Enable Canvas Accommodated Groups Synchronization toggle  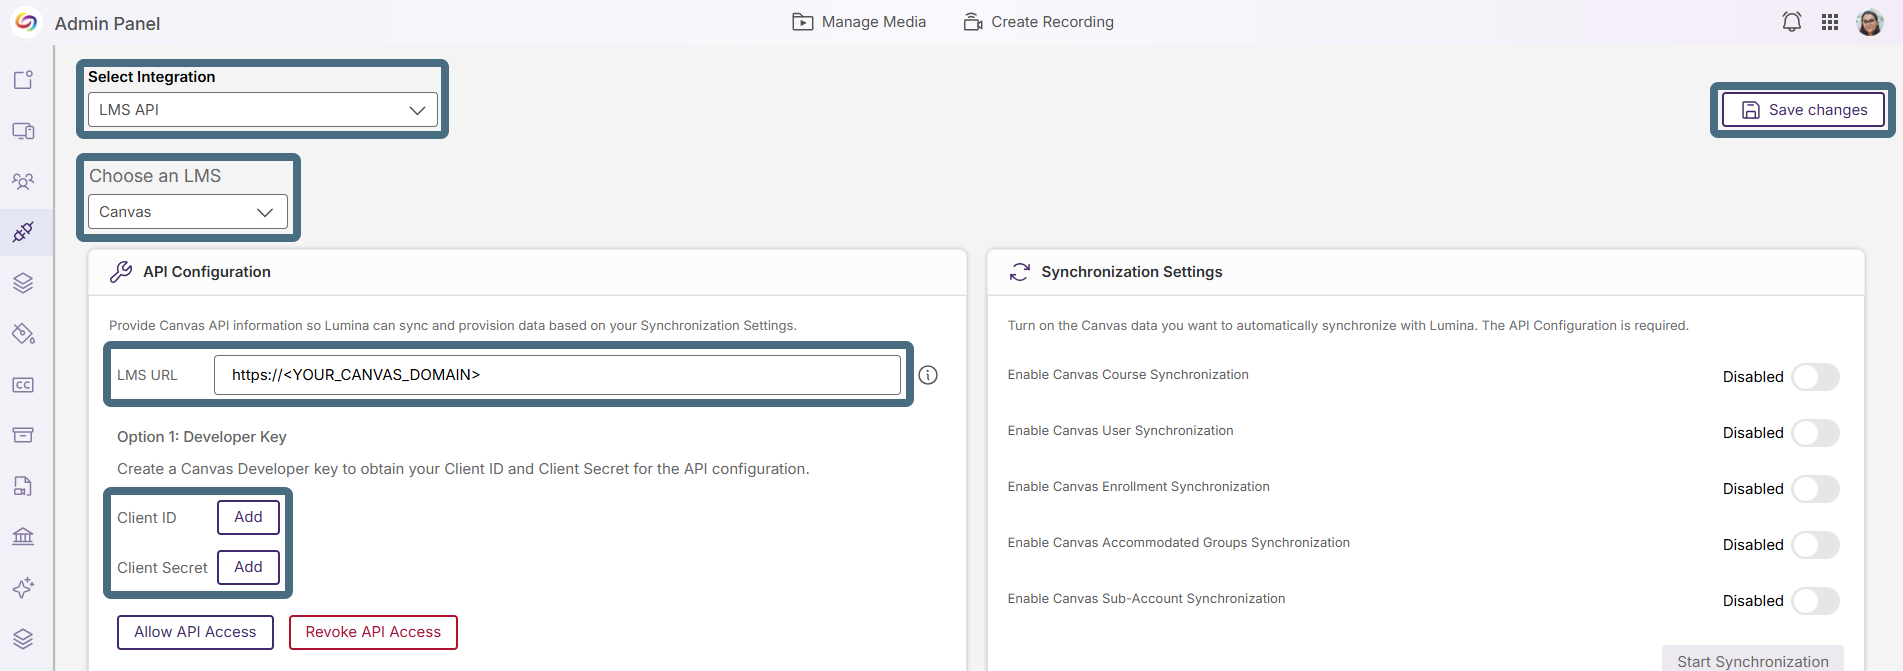point(1815,545)
